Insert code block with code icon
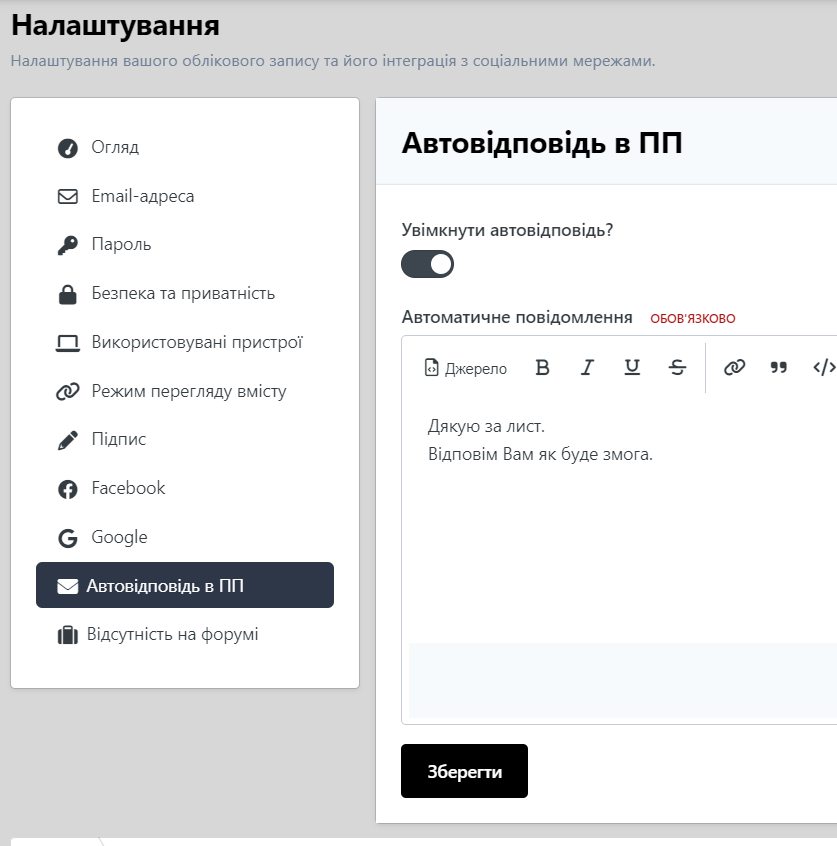 click(x=823, y=368)
